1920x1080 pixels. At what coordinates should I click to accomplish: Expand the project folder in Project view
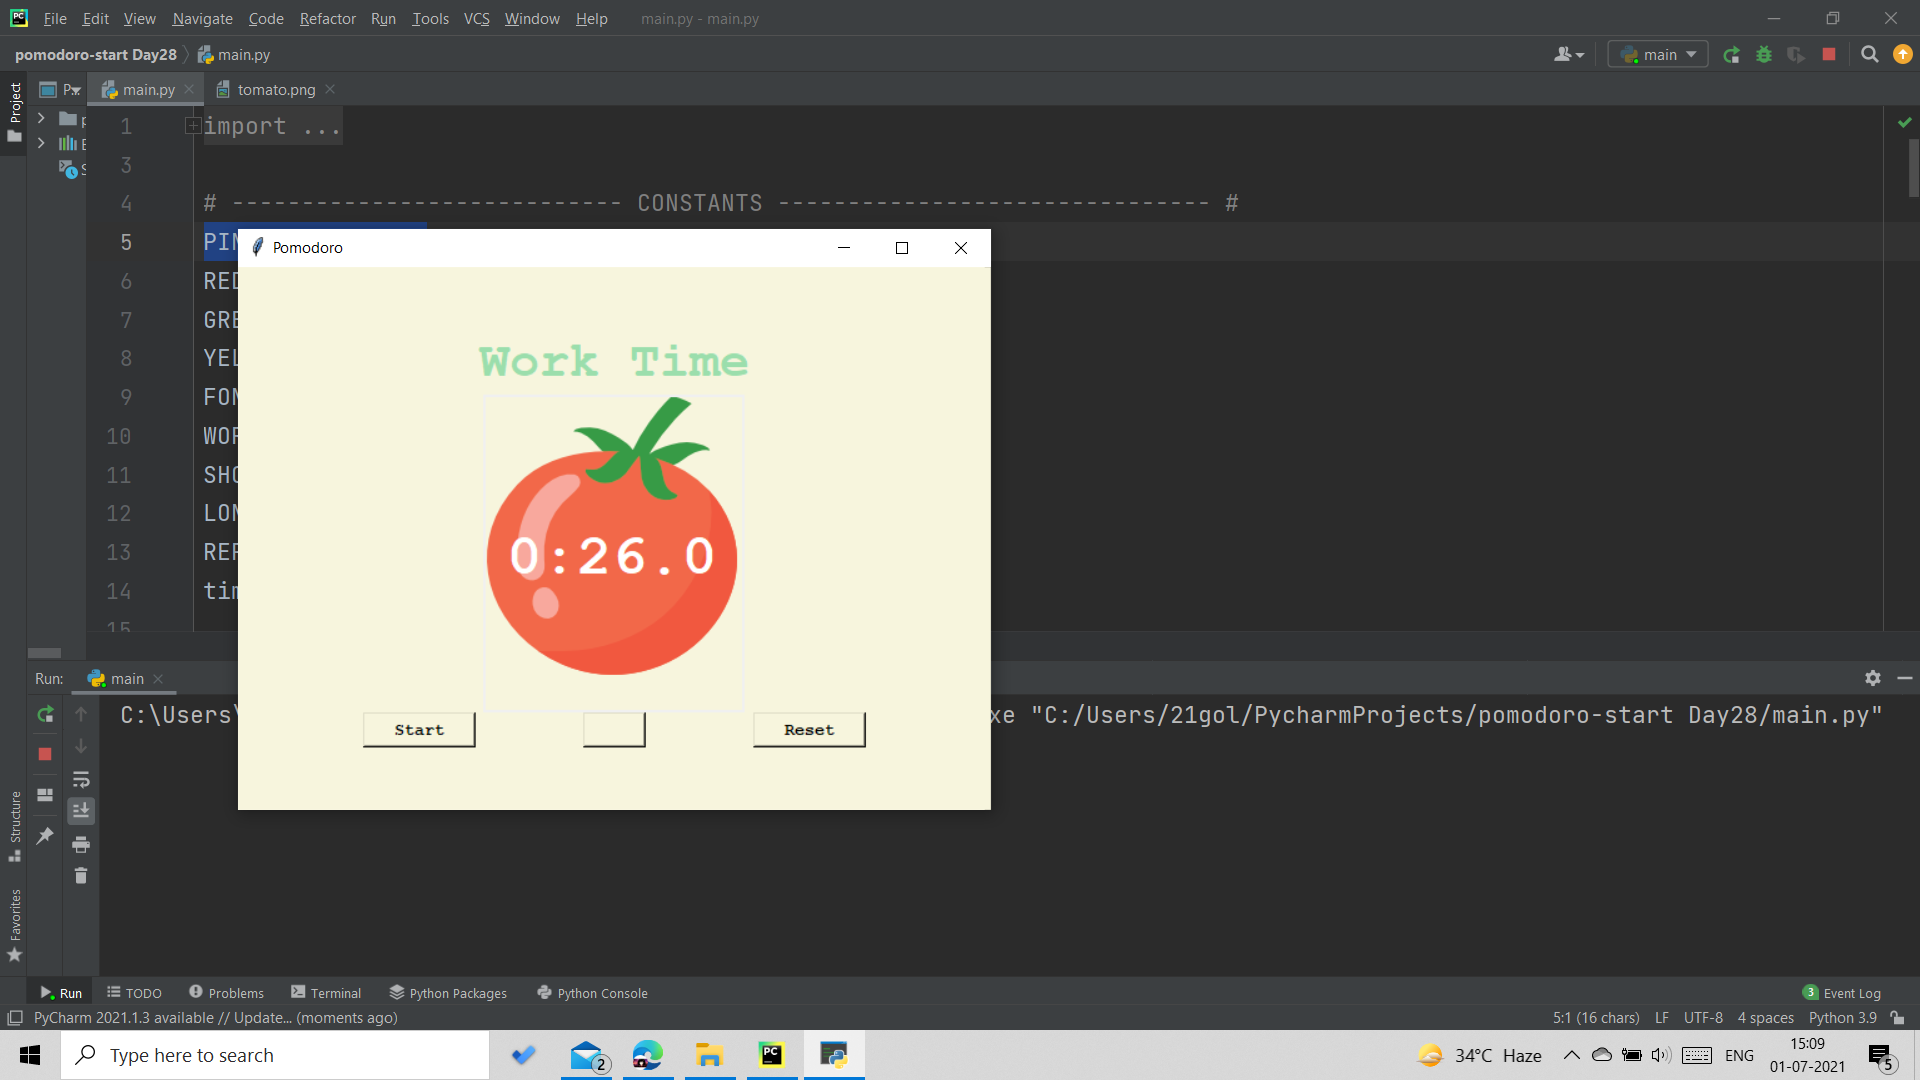[40, 119]
